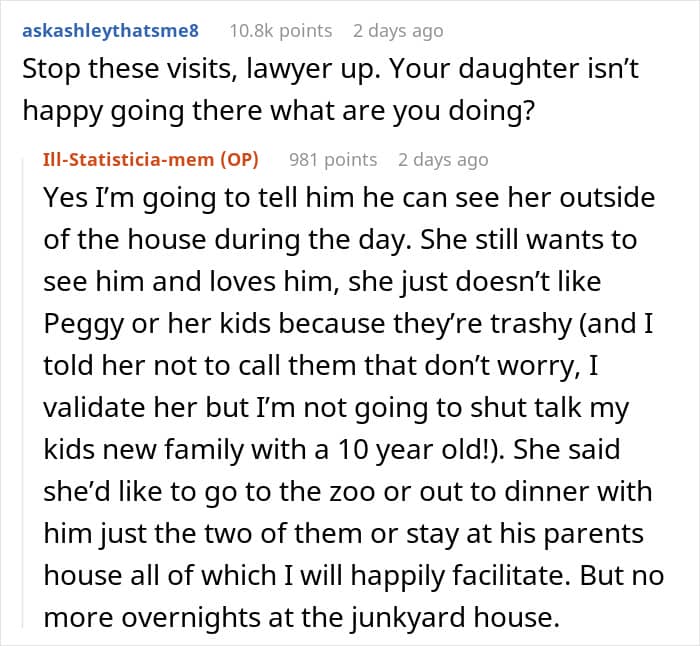
Task: Click the (OP) tag beside Ill-Statisticia-mem
Action: tap(242, 159)
